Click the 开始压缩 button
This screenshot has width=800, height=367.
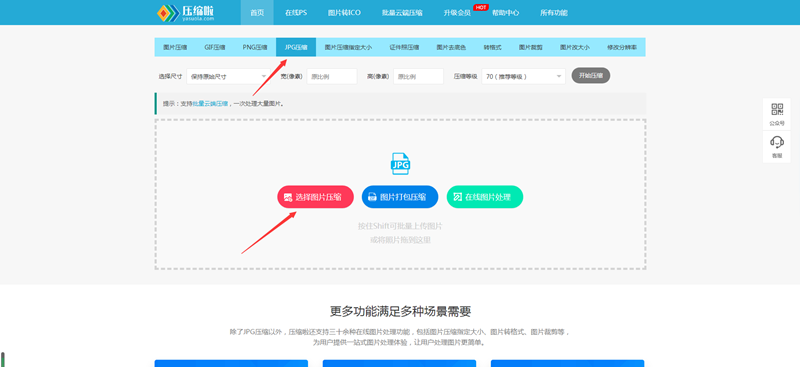tap(591, 76)
